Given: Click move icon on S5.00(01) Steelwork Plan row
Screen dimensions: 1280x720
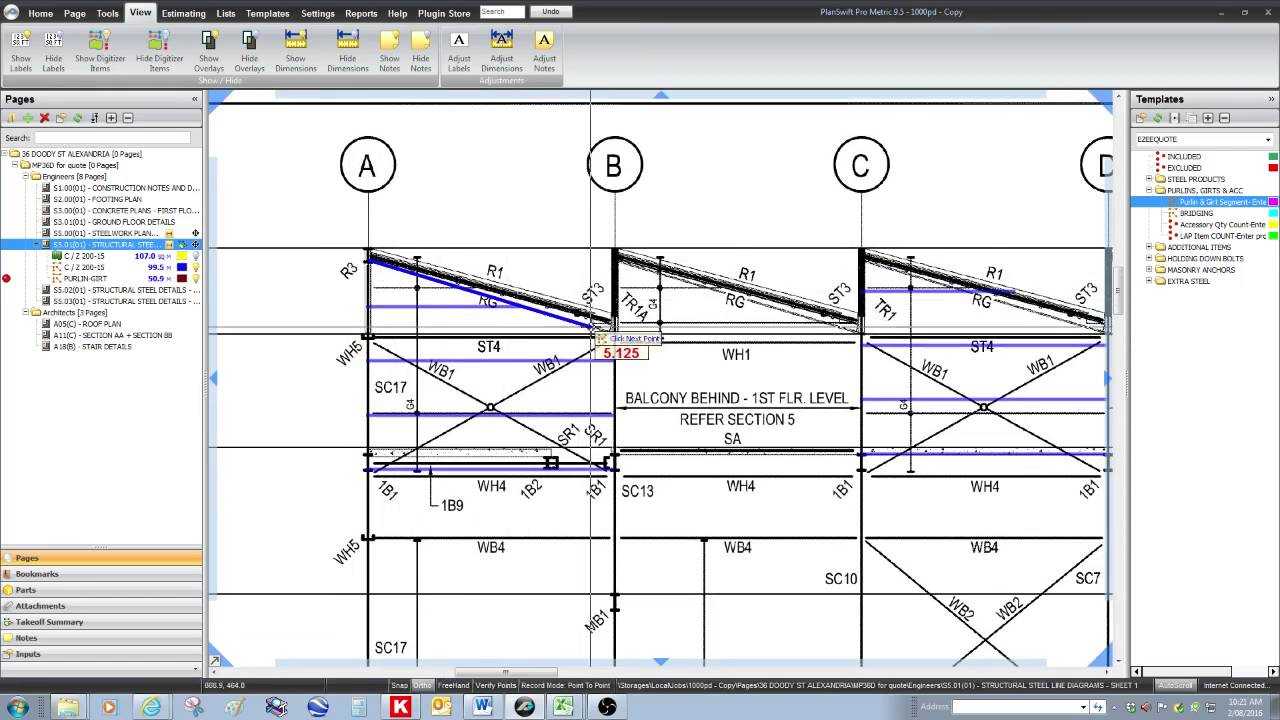Looking at the screenshot, I should point(195,233).
